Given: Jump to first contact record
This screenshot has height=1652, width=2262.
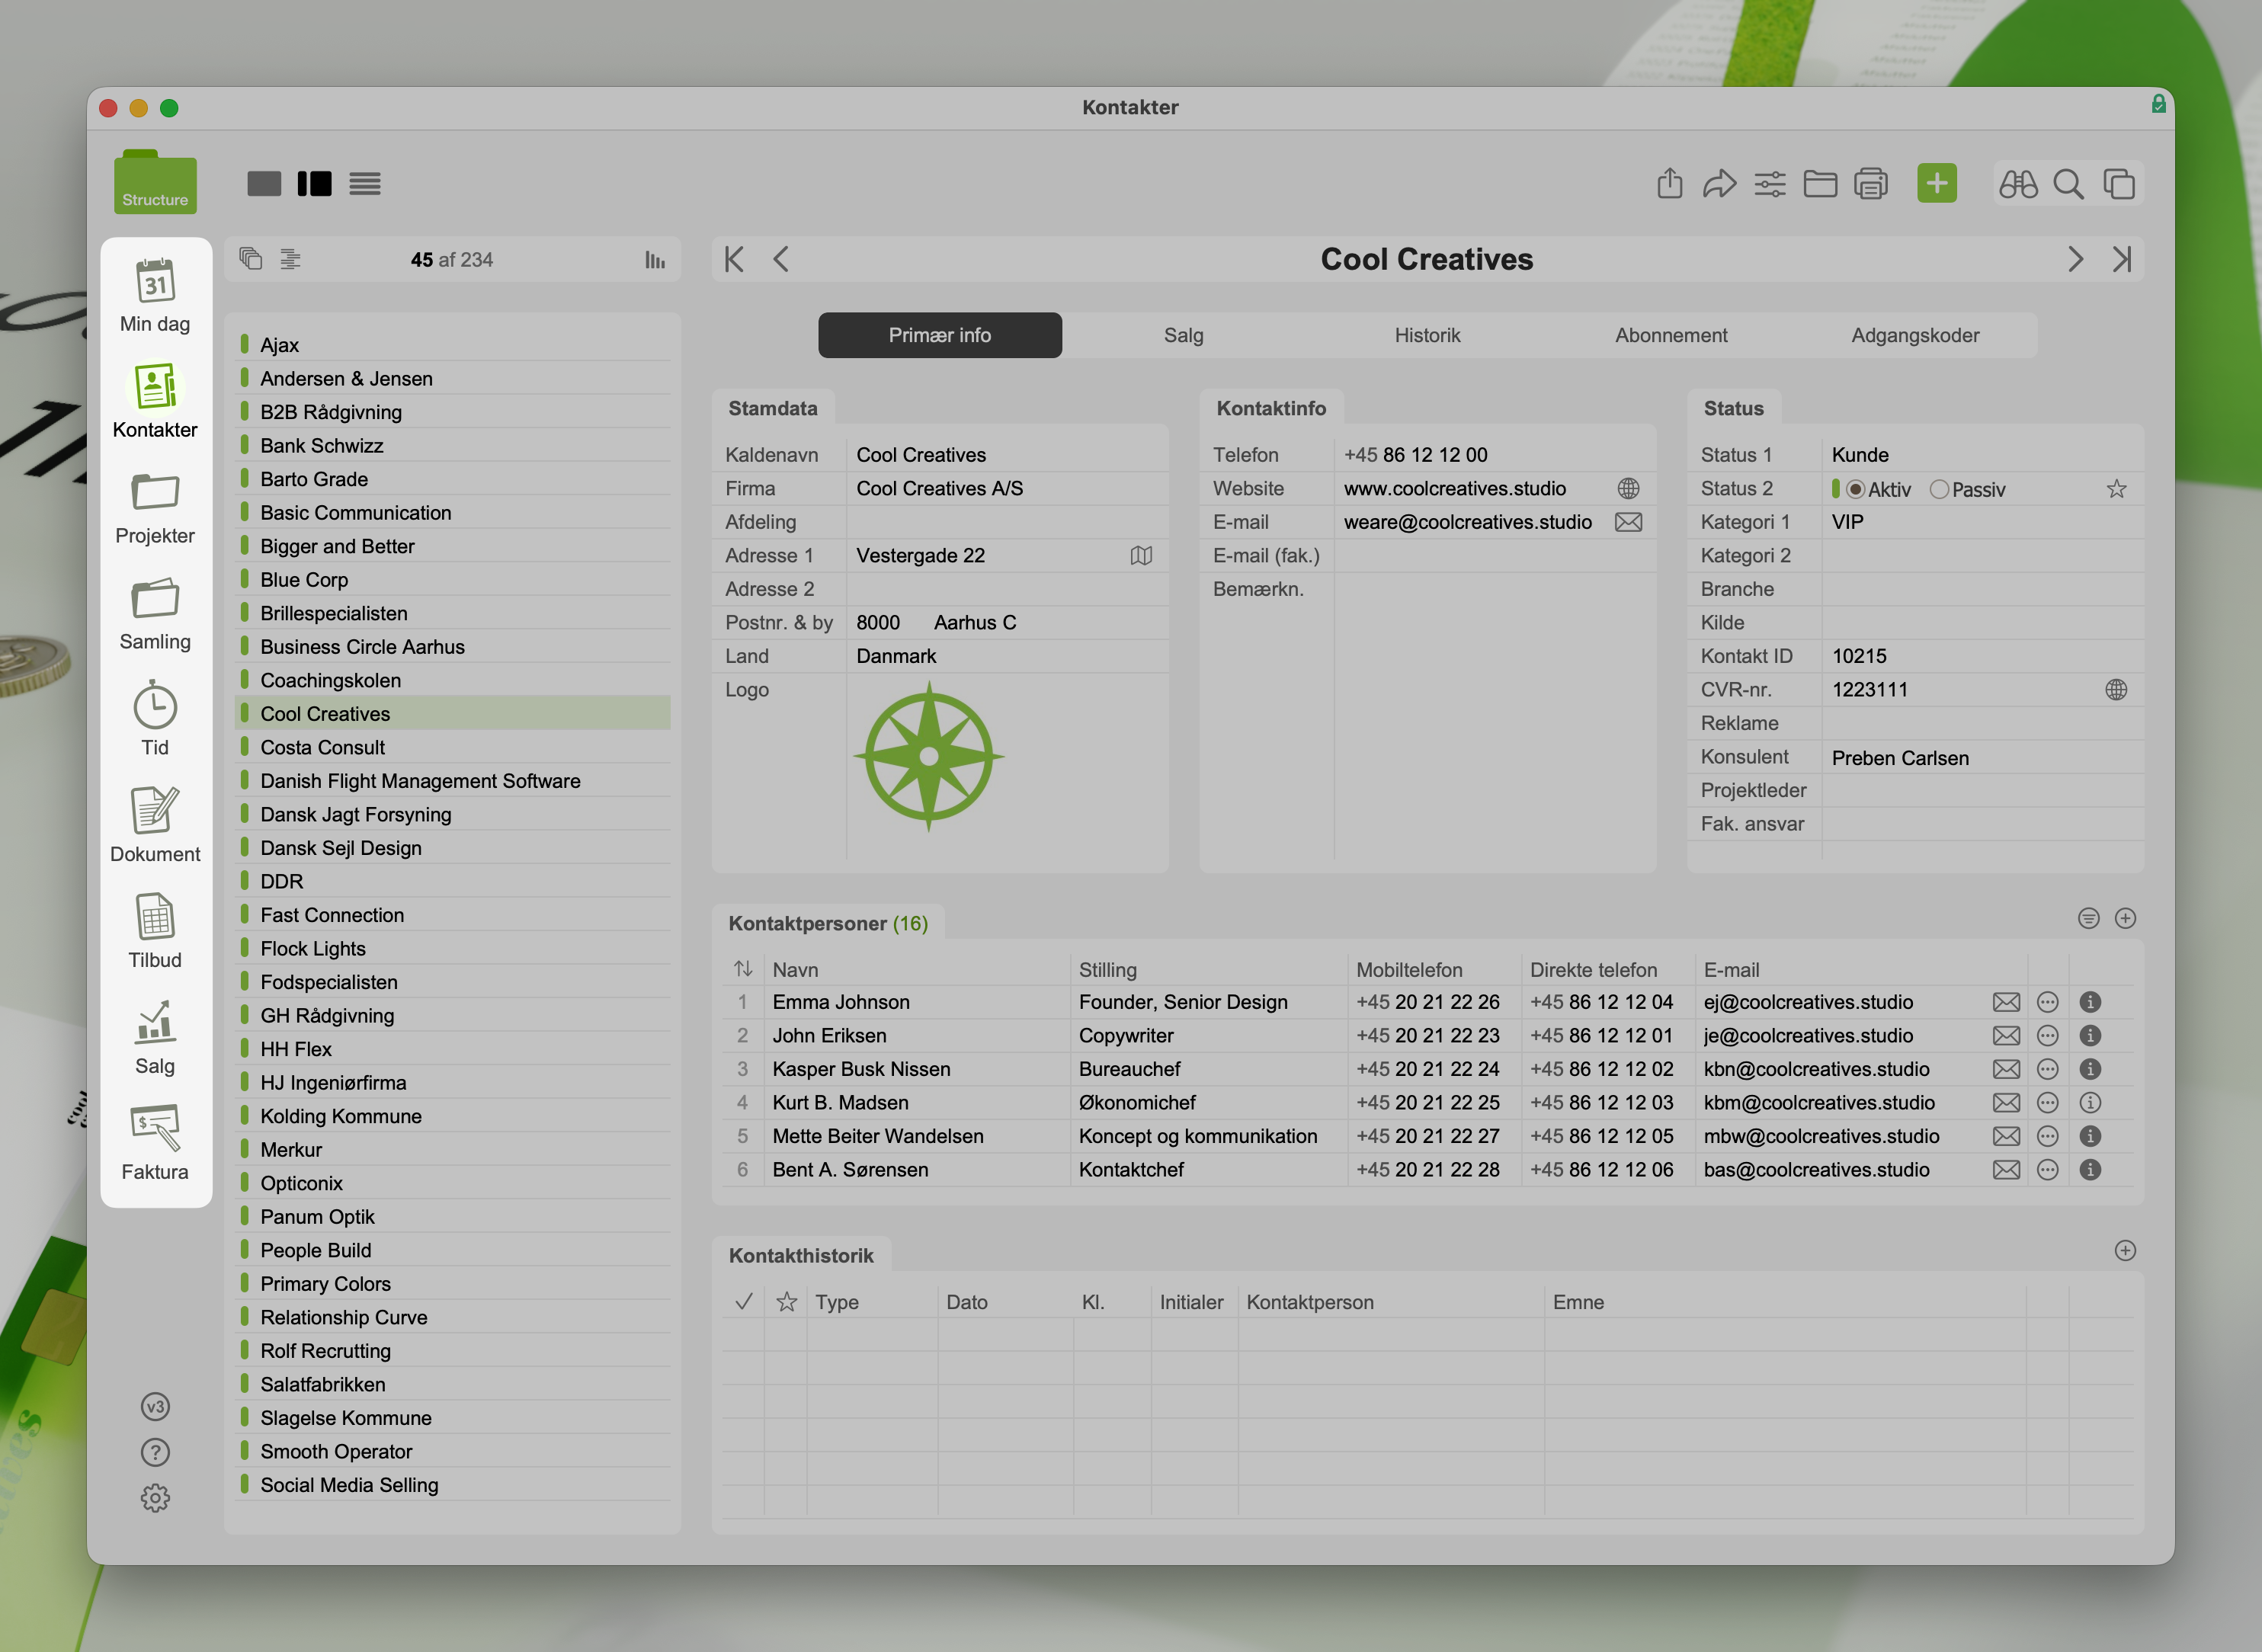Looking at the screenshot, I should point(734,260).
